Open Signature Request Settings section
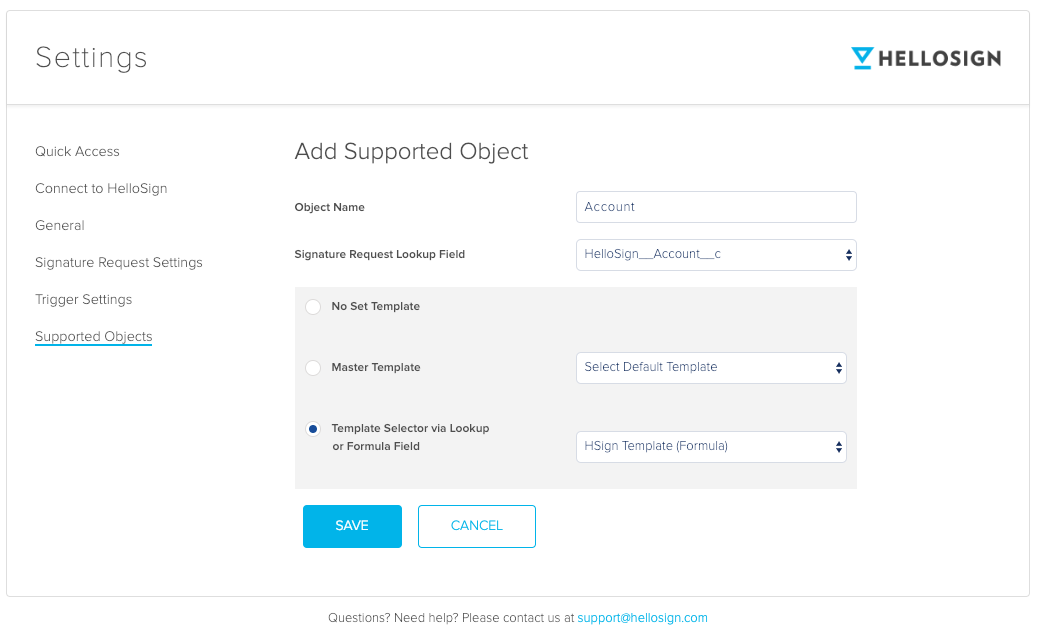The height and width of the screenshot is (636, 1048). [119, 263]
